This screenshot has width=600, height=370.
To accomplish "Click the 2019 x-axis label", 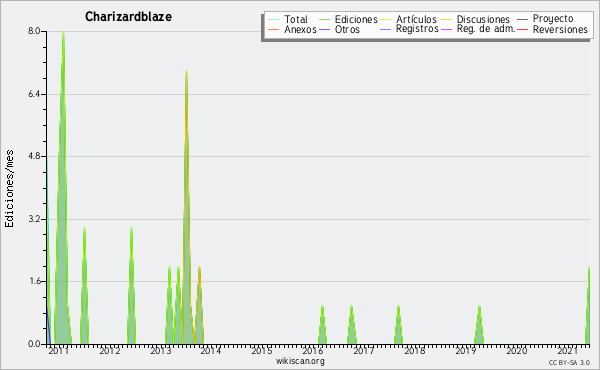I will (x=465, y=351).
